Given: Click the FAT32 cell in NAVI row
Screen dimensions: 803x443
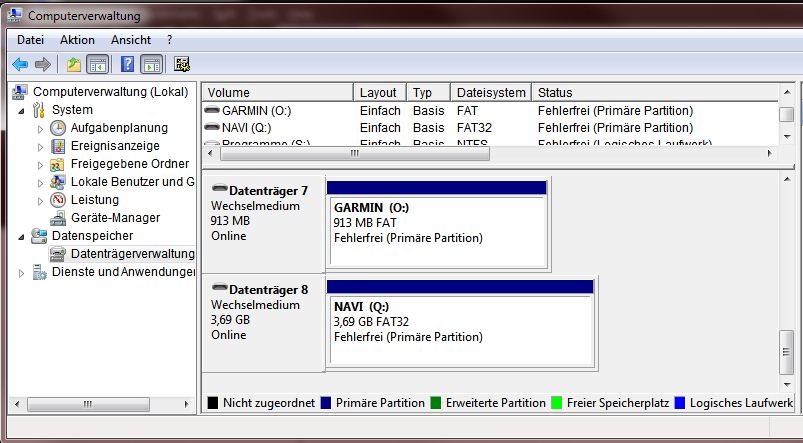Looking at the screenshot, I should point(474,127).
